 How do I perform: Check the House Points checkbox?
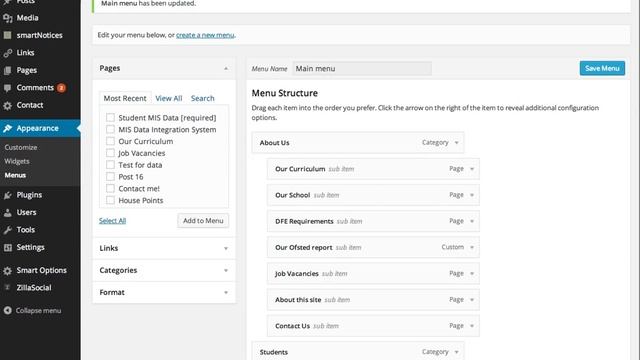[110, 200]
